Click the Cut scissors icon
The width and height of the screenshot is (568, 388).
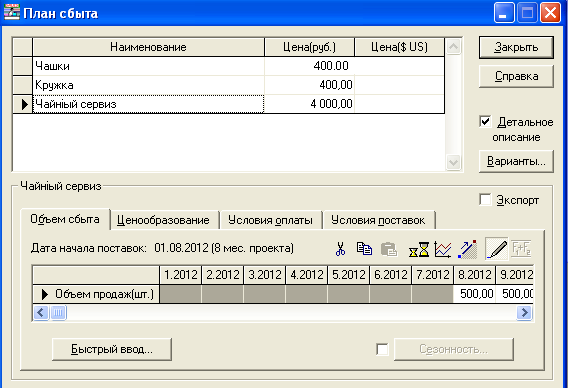(x=340, y=249)
